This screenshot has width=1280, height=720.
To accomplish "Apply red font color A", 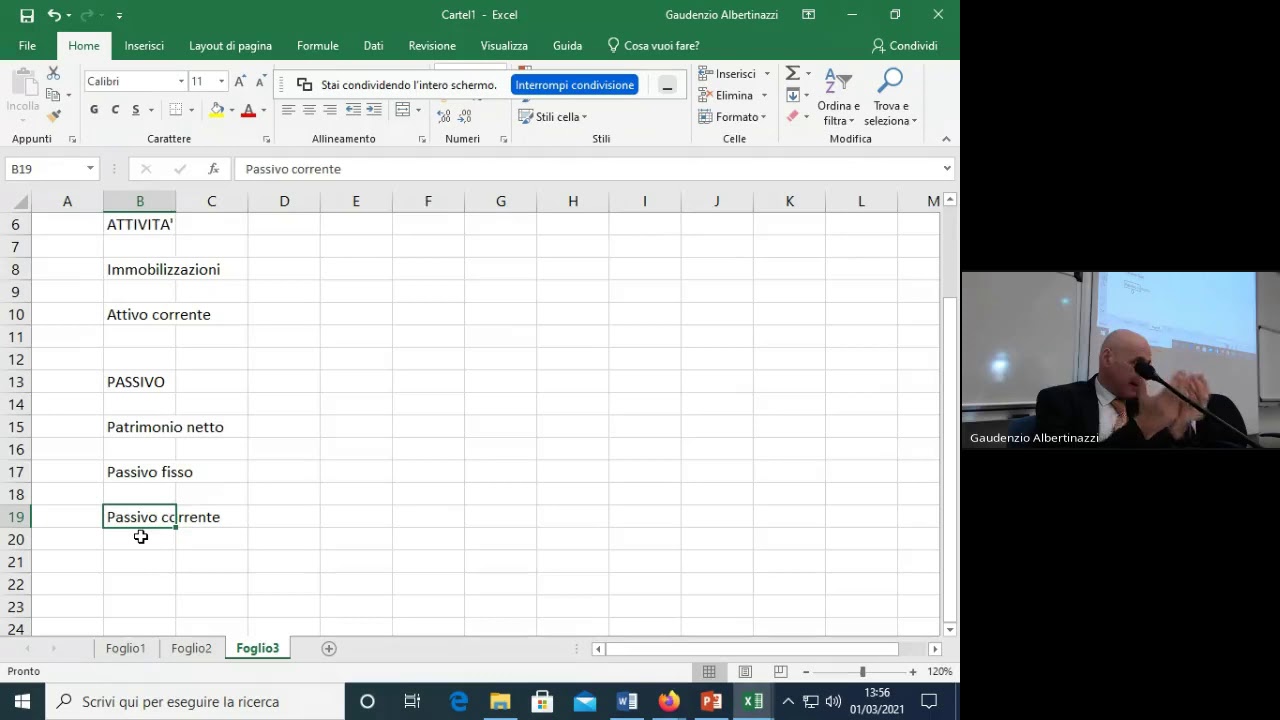I will coord(249,110).
